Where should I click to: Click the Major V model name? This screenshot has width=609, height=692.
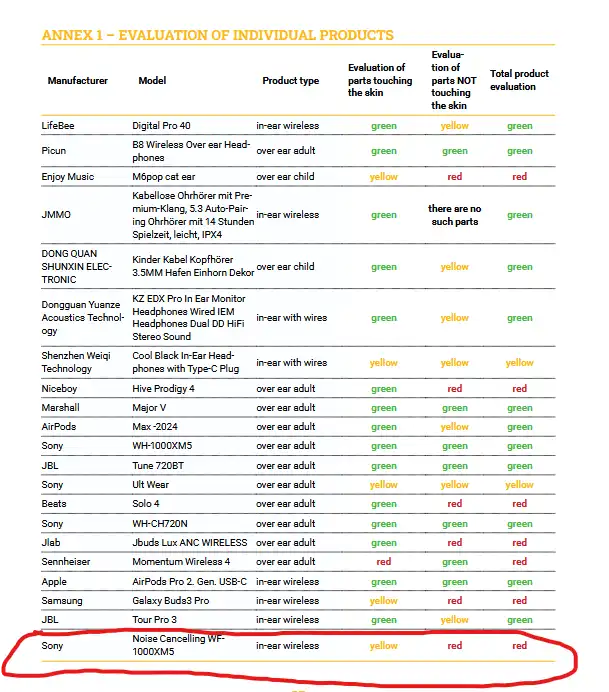point(149,408)
